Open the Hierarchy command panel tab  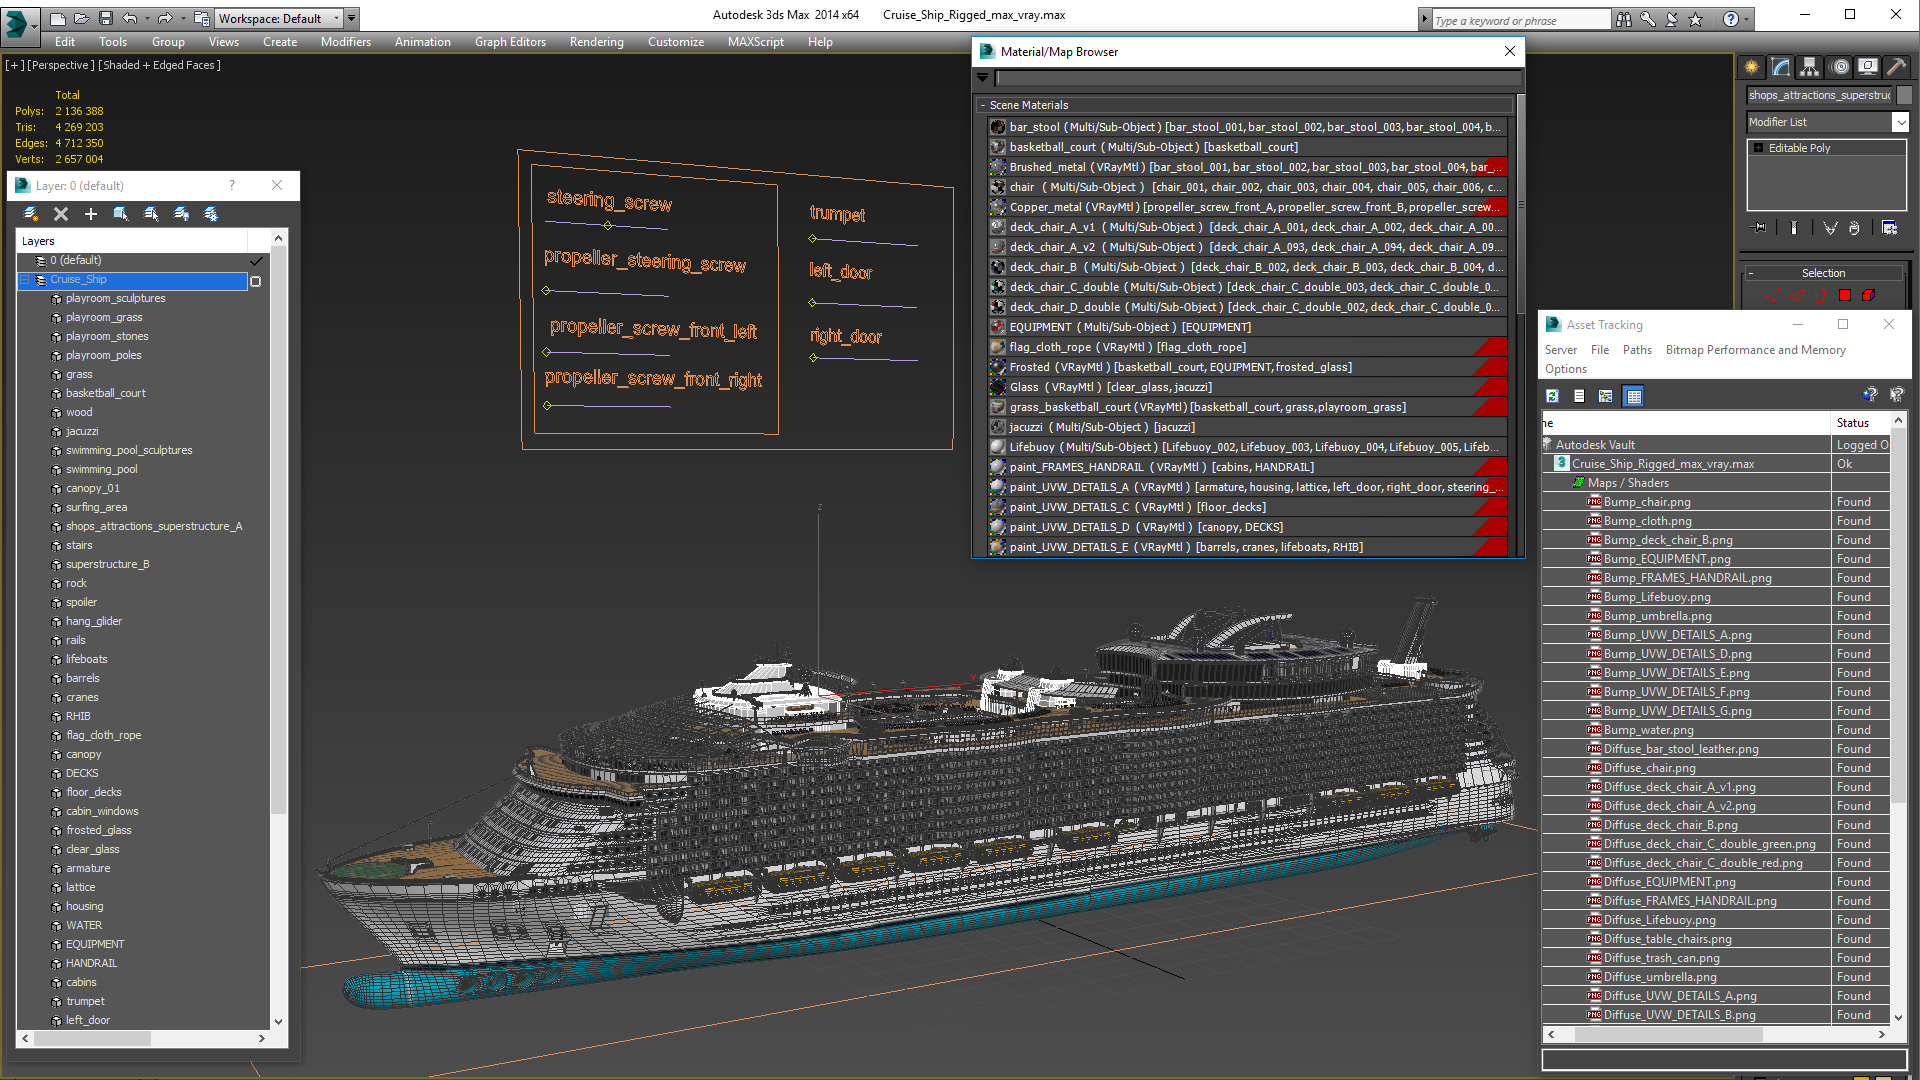click(1809, 67)
